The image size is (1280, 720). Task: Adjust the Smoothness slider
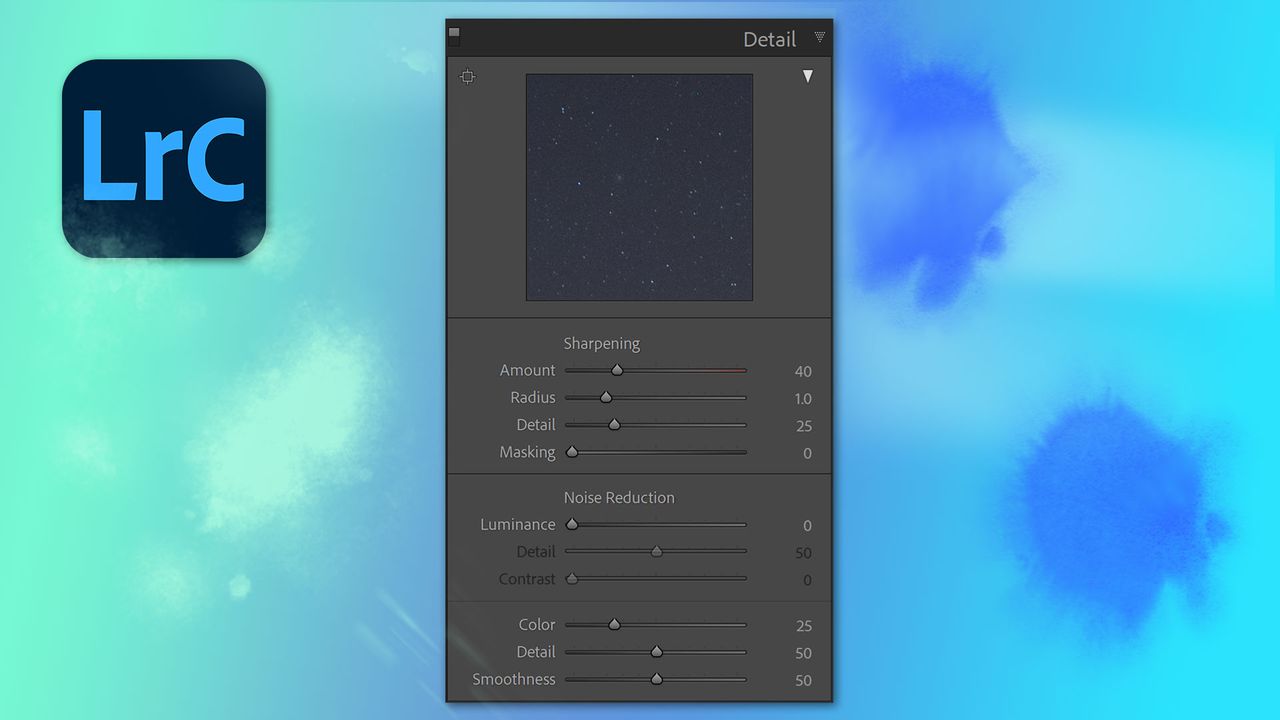click(x=656, y=679)
